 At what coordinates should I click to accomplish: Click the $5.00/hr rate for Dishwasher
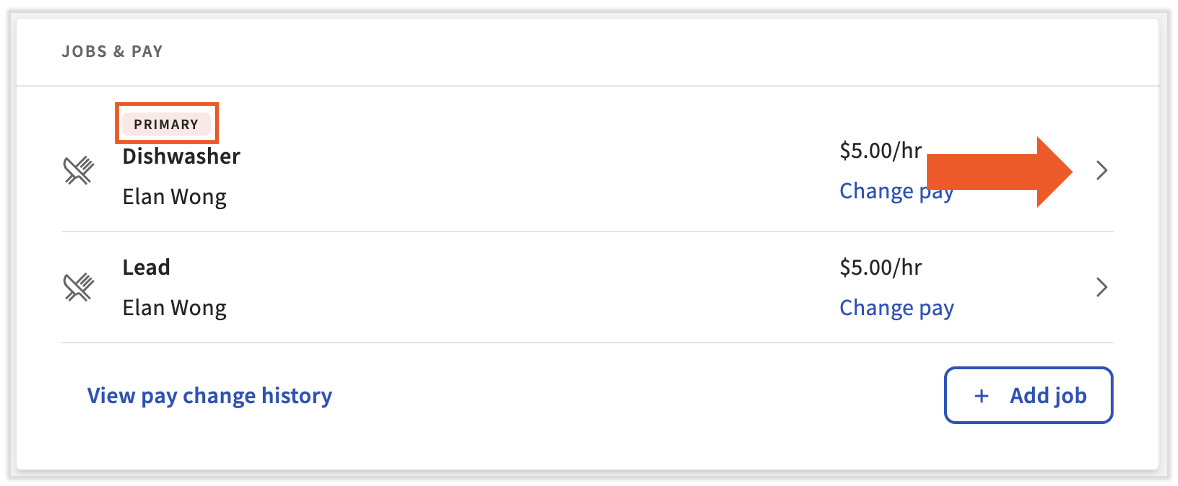tap(880, 152)
